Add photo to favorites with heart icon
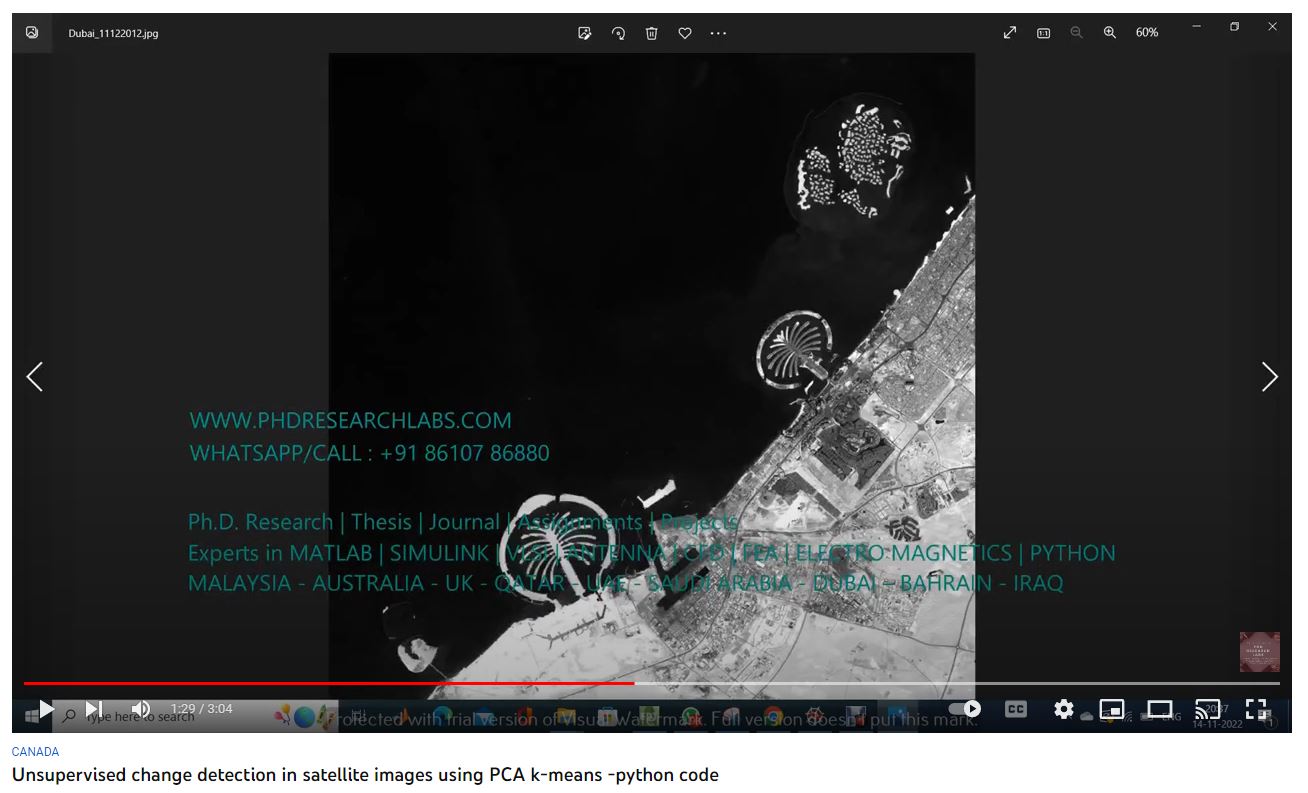This screenshot has width=1308, height=793. coord(685,33)
